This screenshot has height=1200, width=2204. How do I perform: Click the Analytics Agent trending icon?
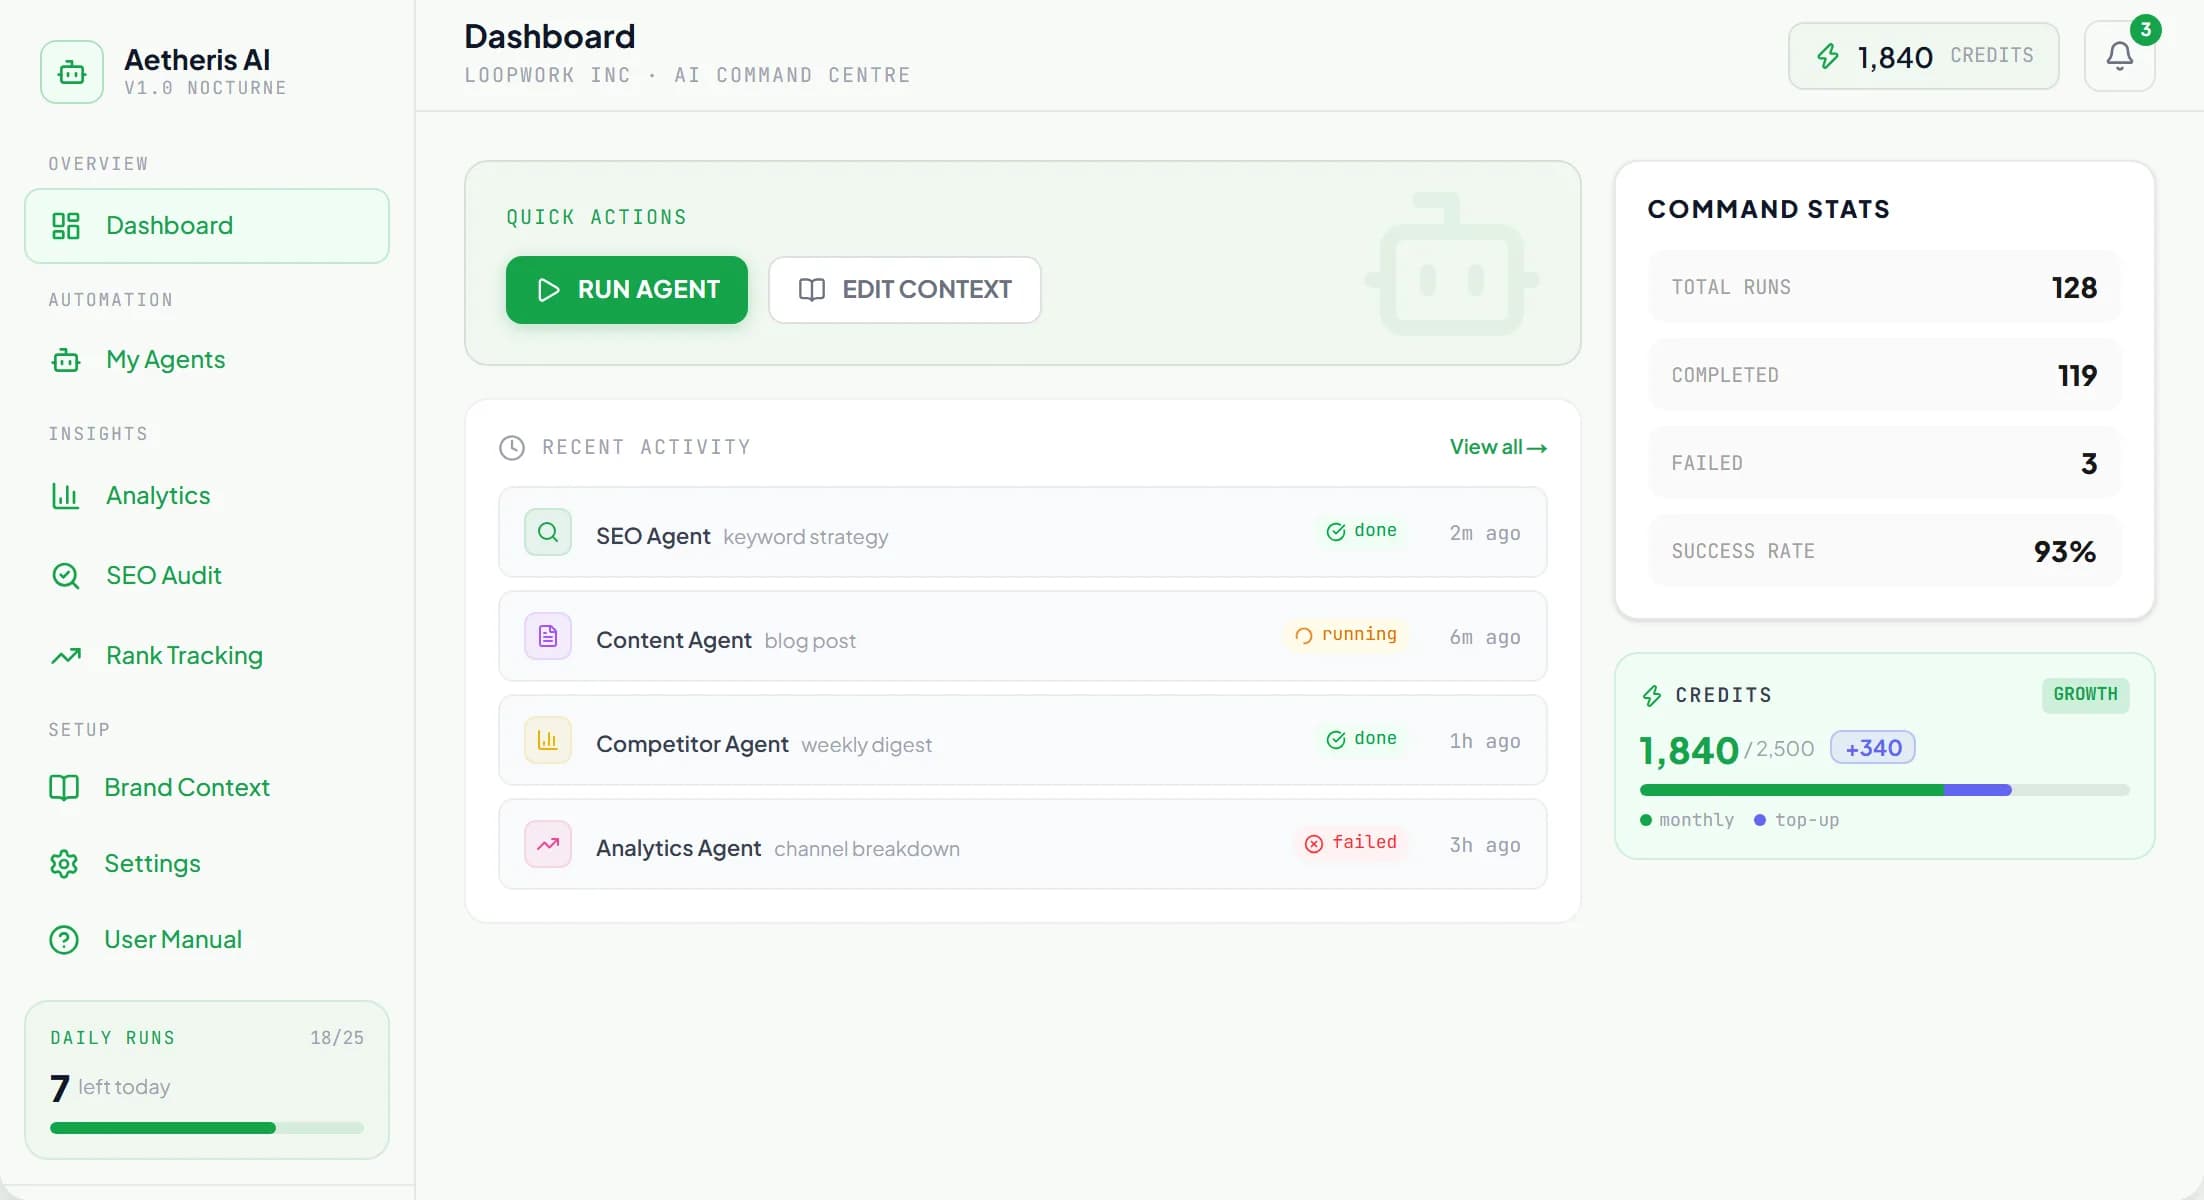(548, 844)
